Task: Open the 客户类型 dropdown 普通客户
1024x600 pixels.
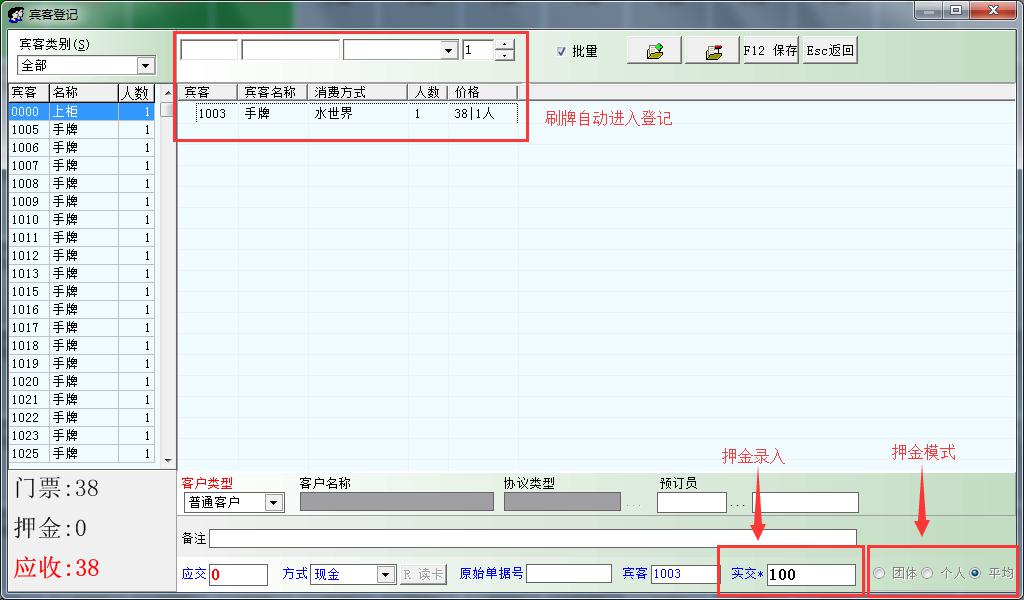Action: 274,502
